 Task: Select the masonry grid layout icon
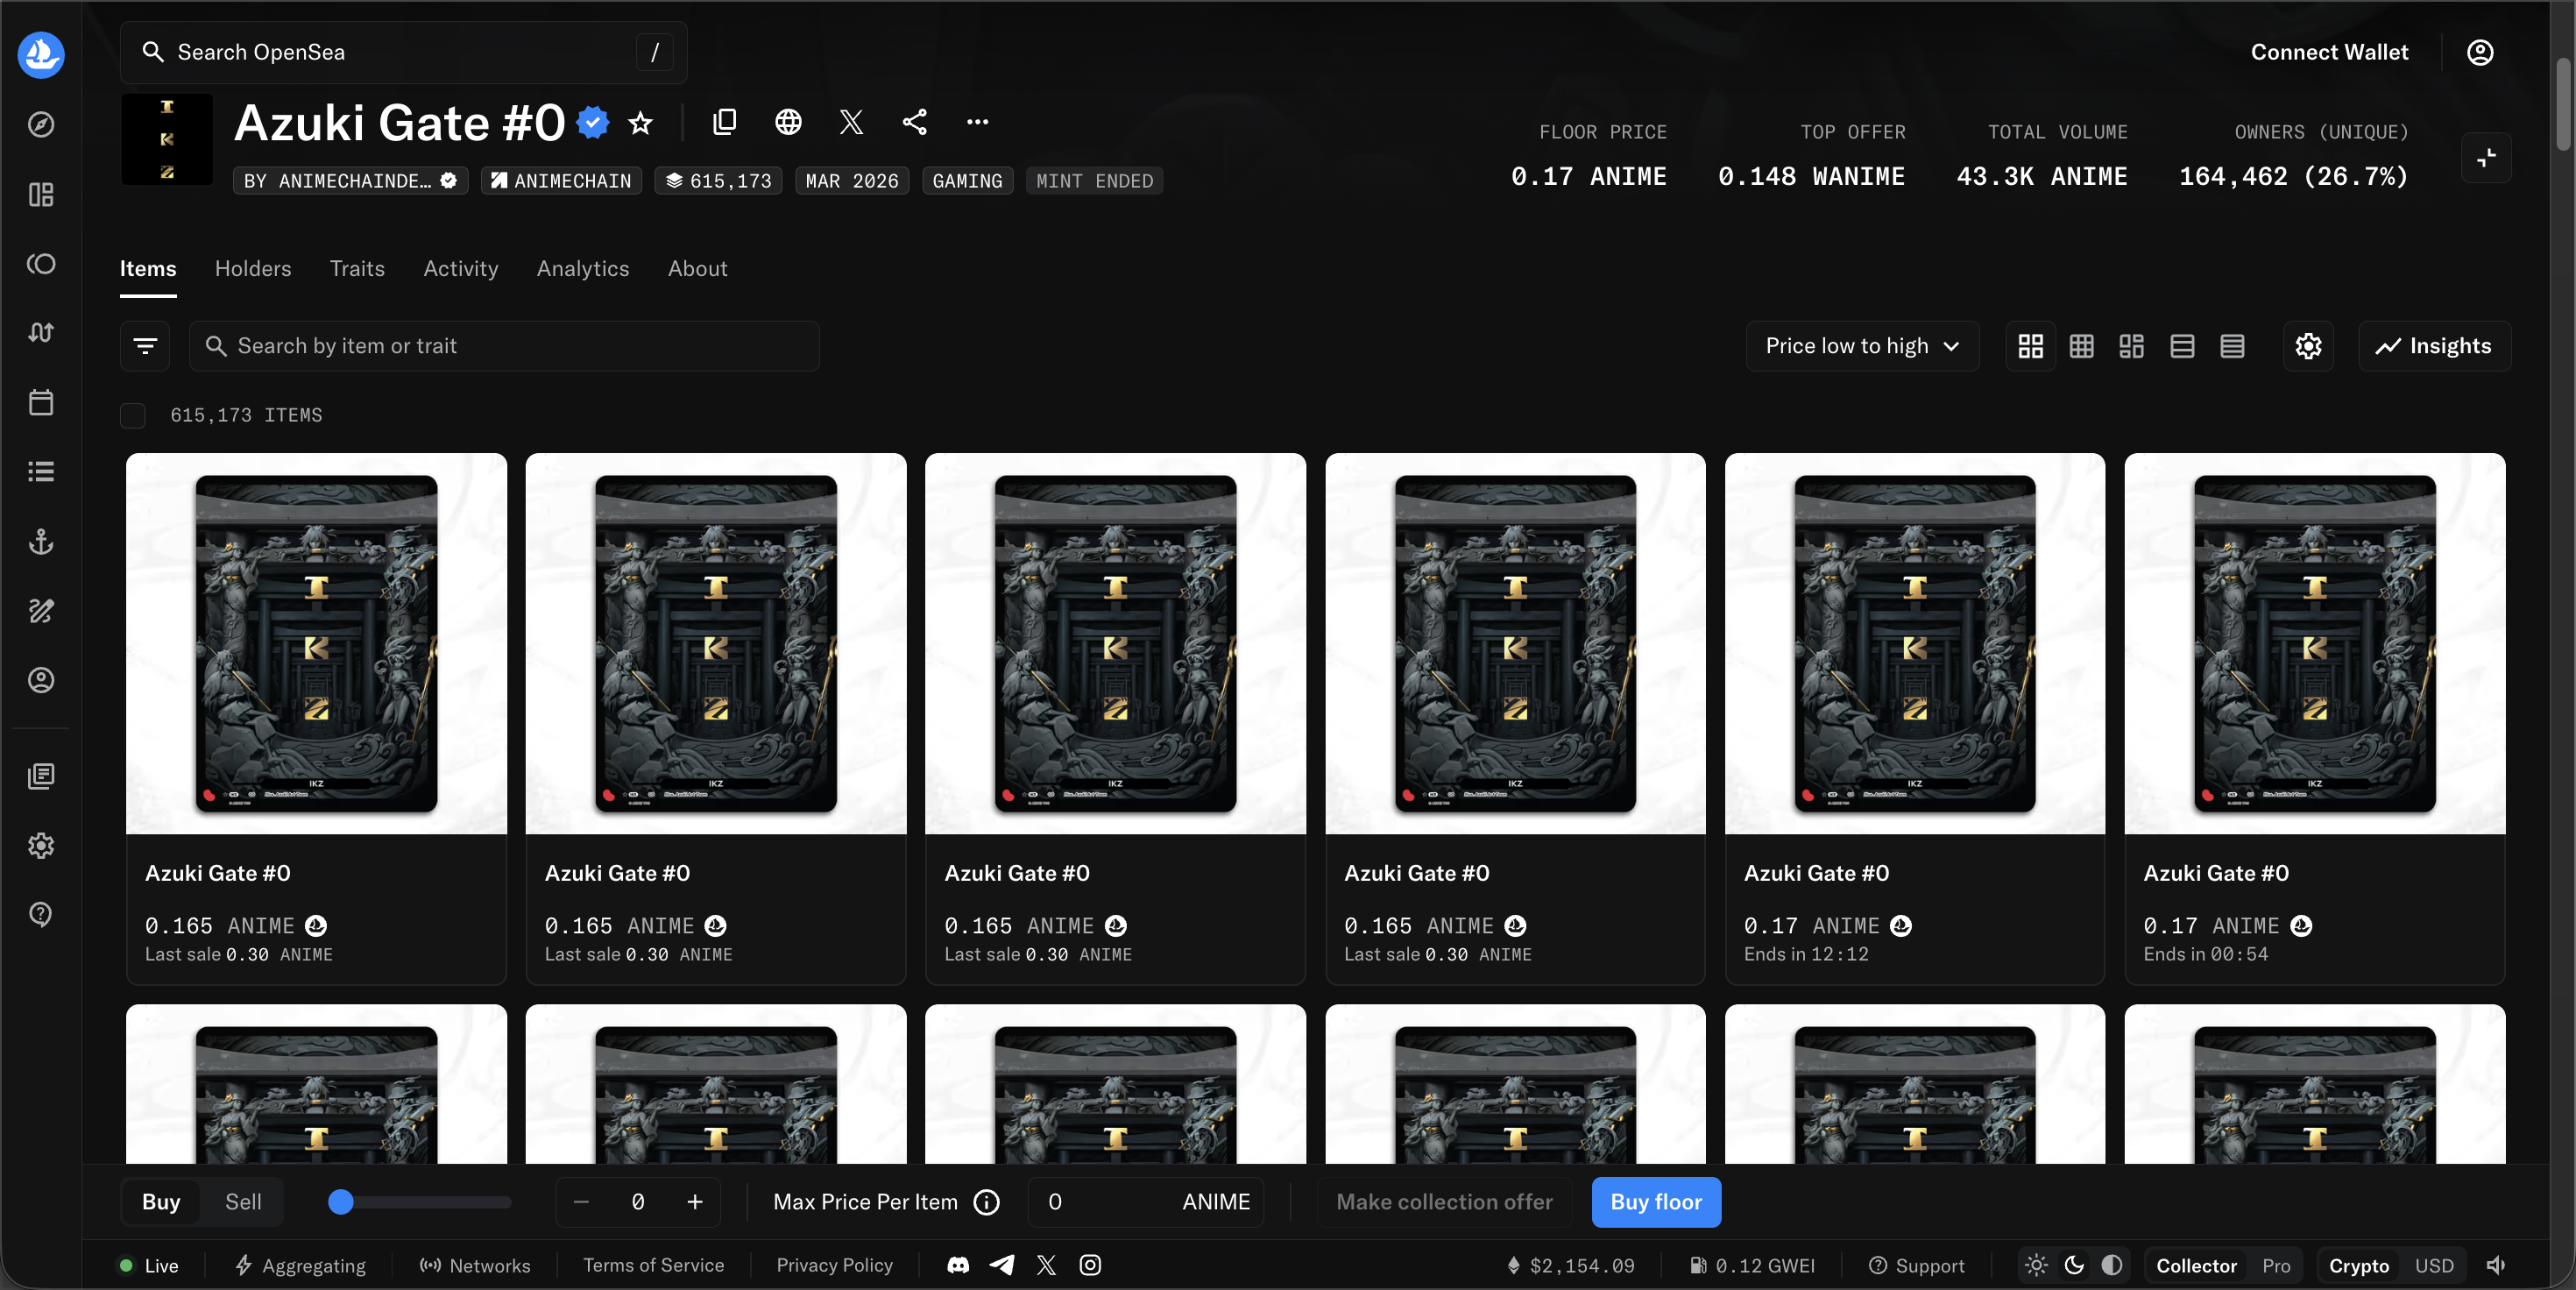(2130, 346)
